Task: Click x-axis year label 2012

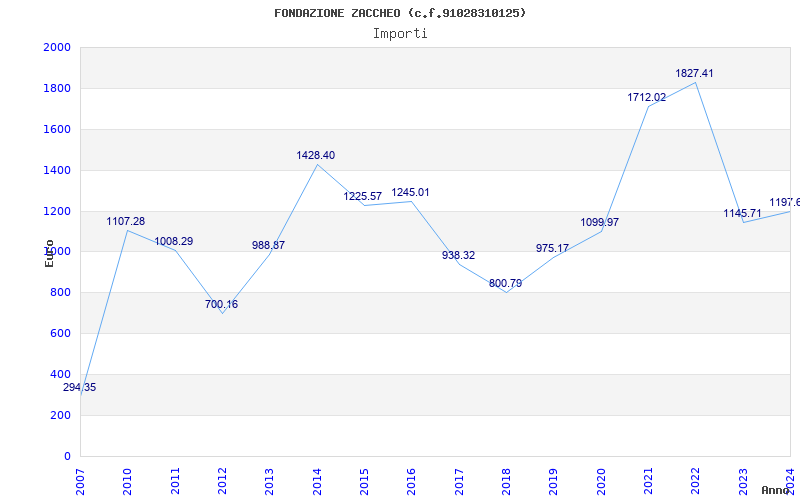Action: [x=222, y=482]
